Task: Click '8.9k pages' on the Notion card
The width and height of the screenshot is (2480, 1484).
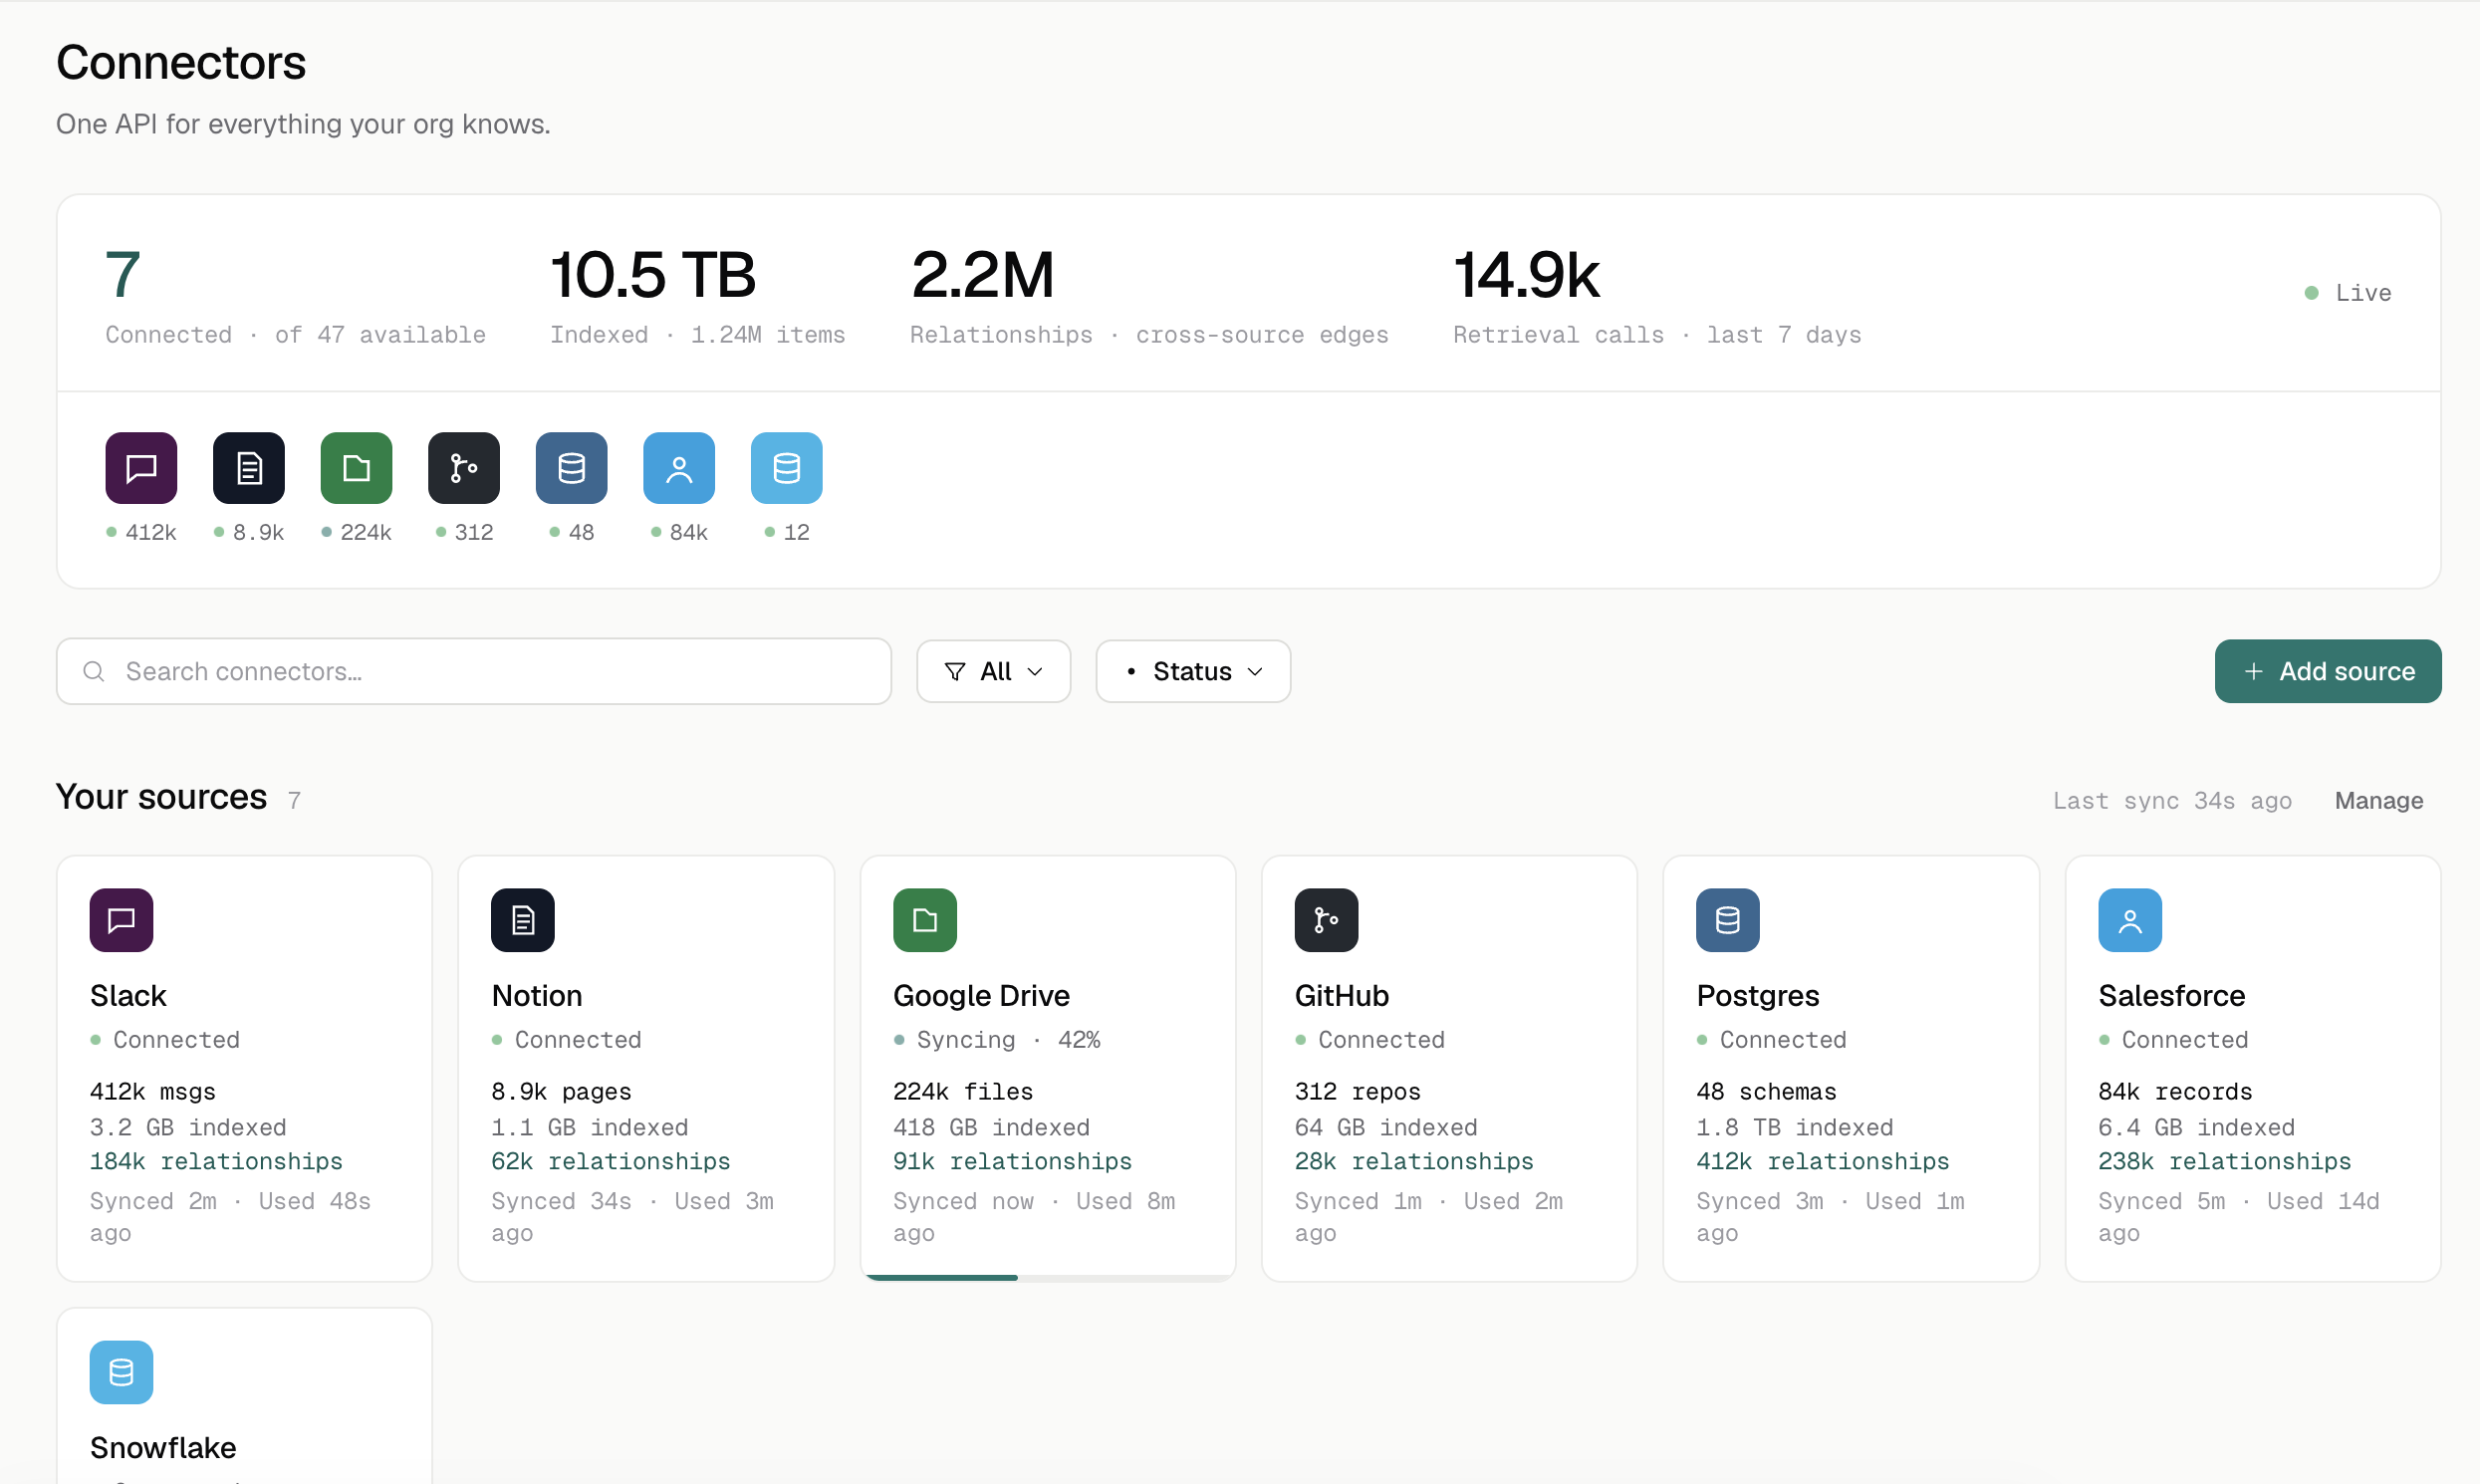Action: [561, 1092]
